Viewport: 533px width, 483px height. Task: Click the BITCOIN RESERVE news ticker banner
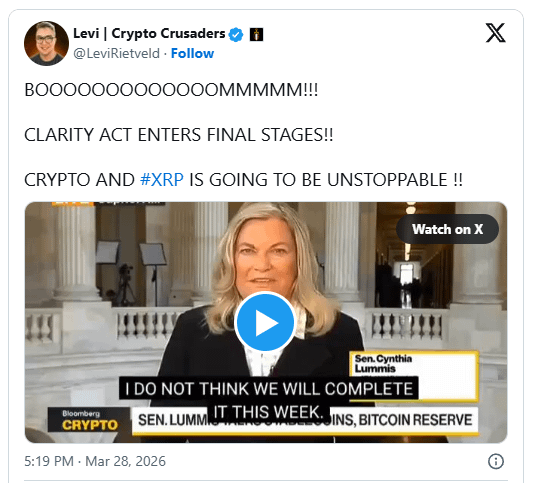[305, 420]
